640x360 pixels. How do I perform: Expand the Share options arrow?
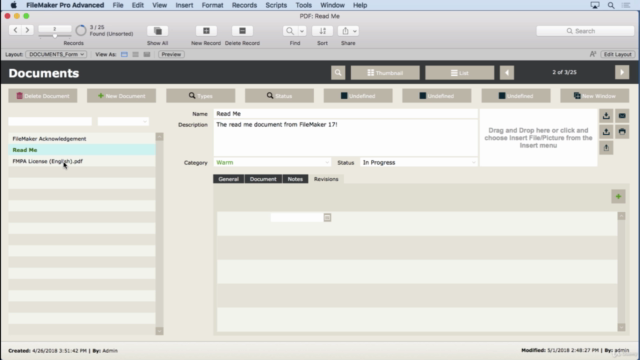tap(355, 31)
